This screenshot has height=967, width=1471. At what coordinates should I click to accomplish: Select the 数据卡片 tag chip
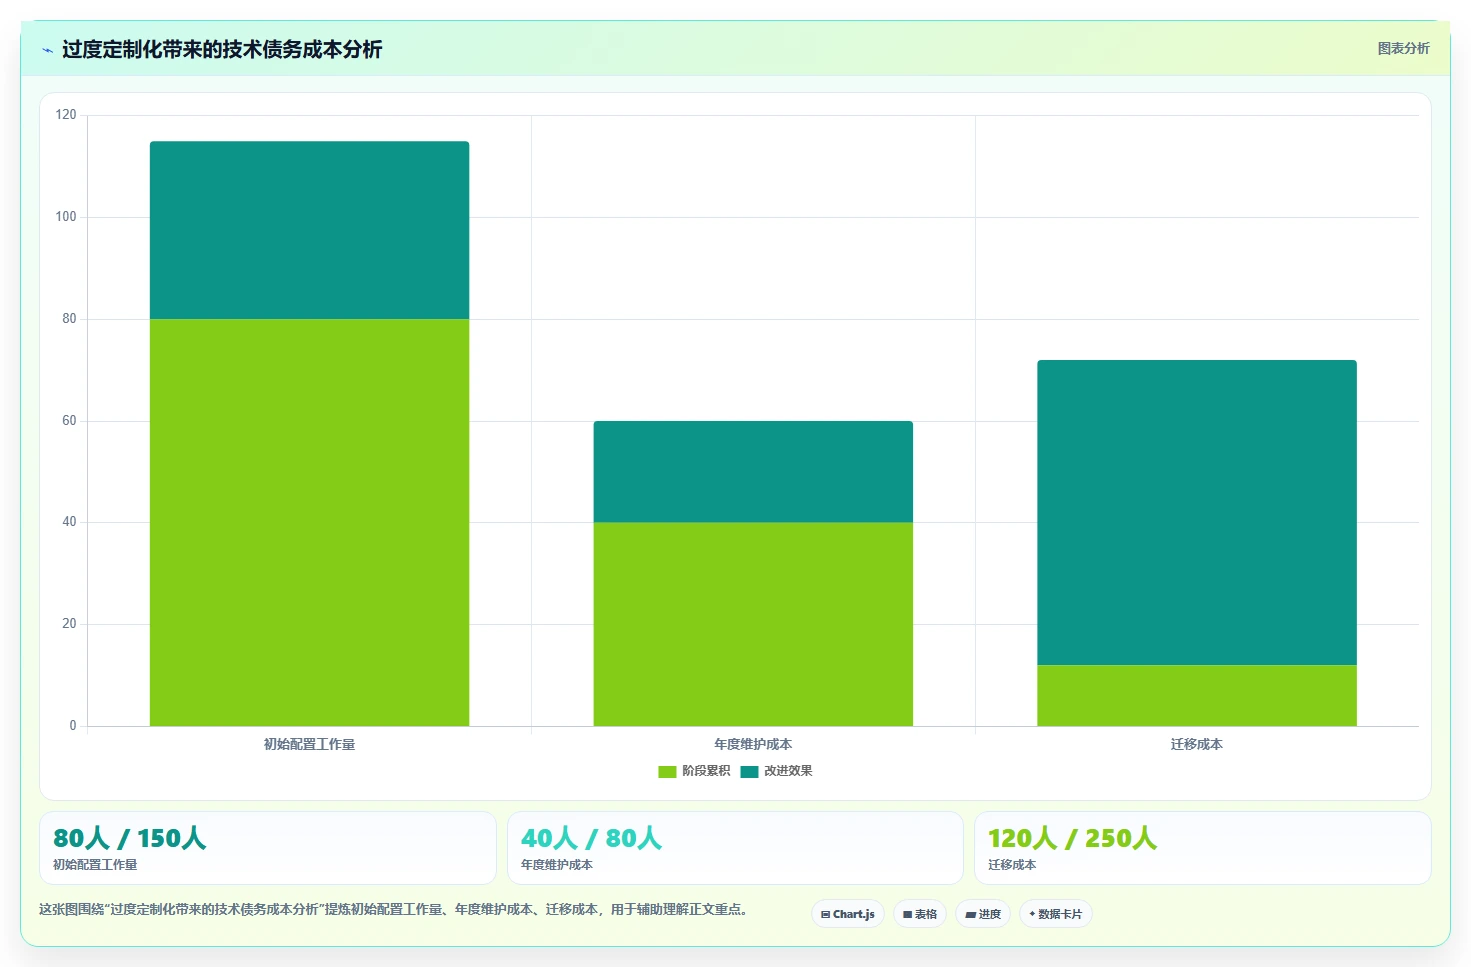1056,914
